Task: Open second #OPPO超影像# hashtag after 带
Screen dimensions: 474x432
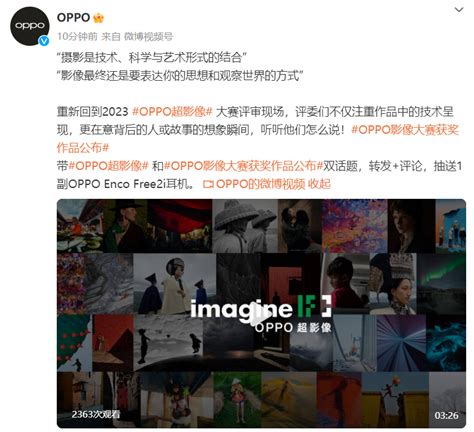Action: [x=108, y=166]
